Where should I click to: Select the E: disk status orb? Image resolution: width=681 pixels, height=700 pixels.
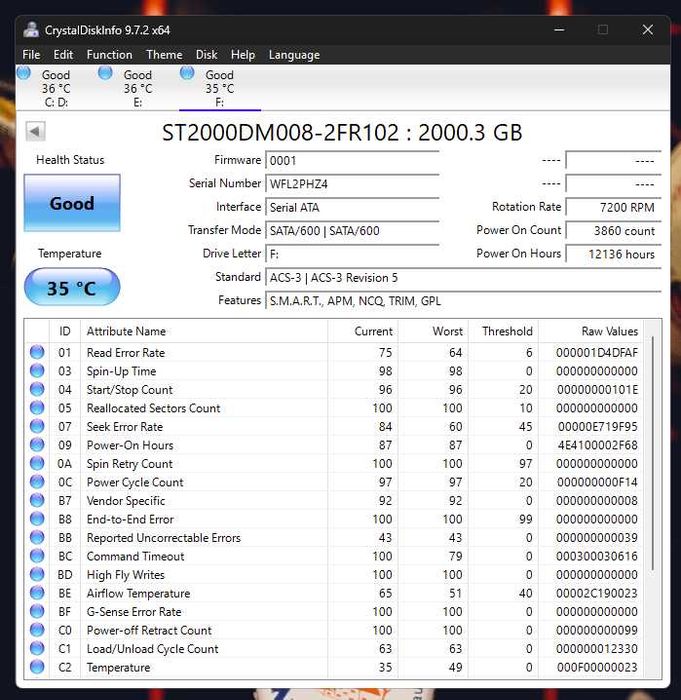pos(105,73)
